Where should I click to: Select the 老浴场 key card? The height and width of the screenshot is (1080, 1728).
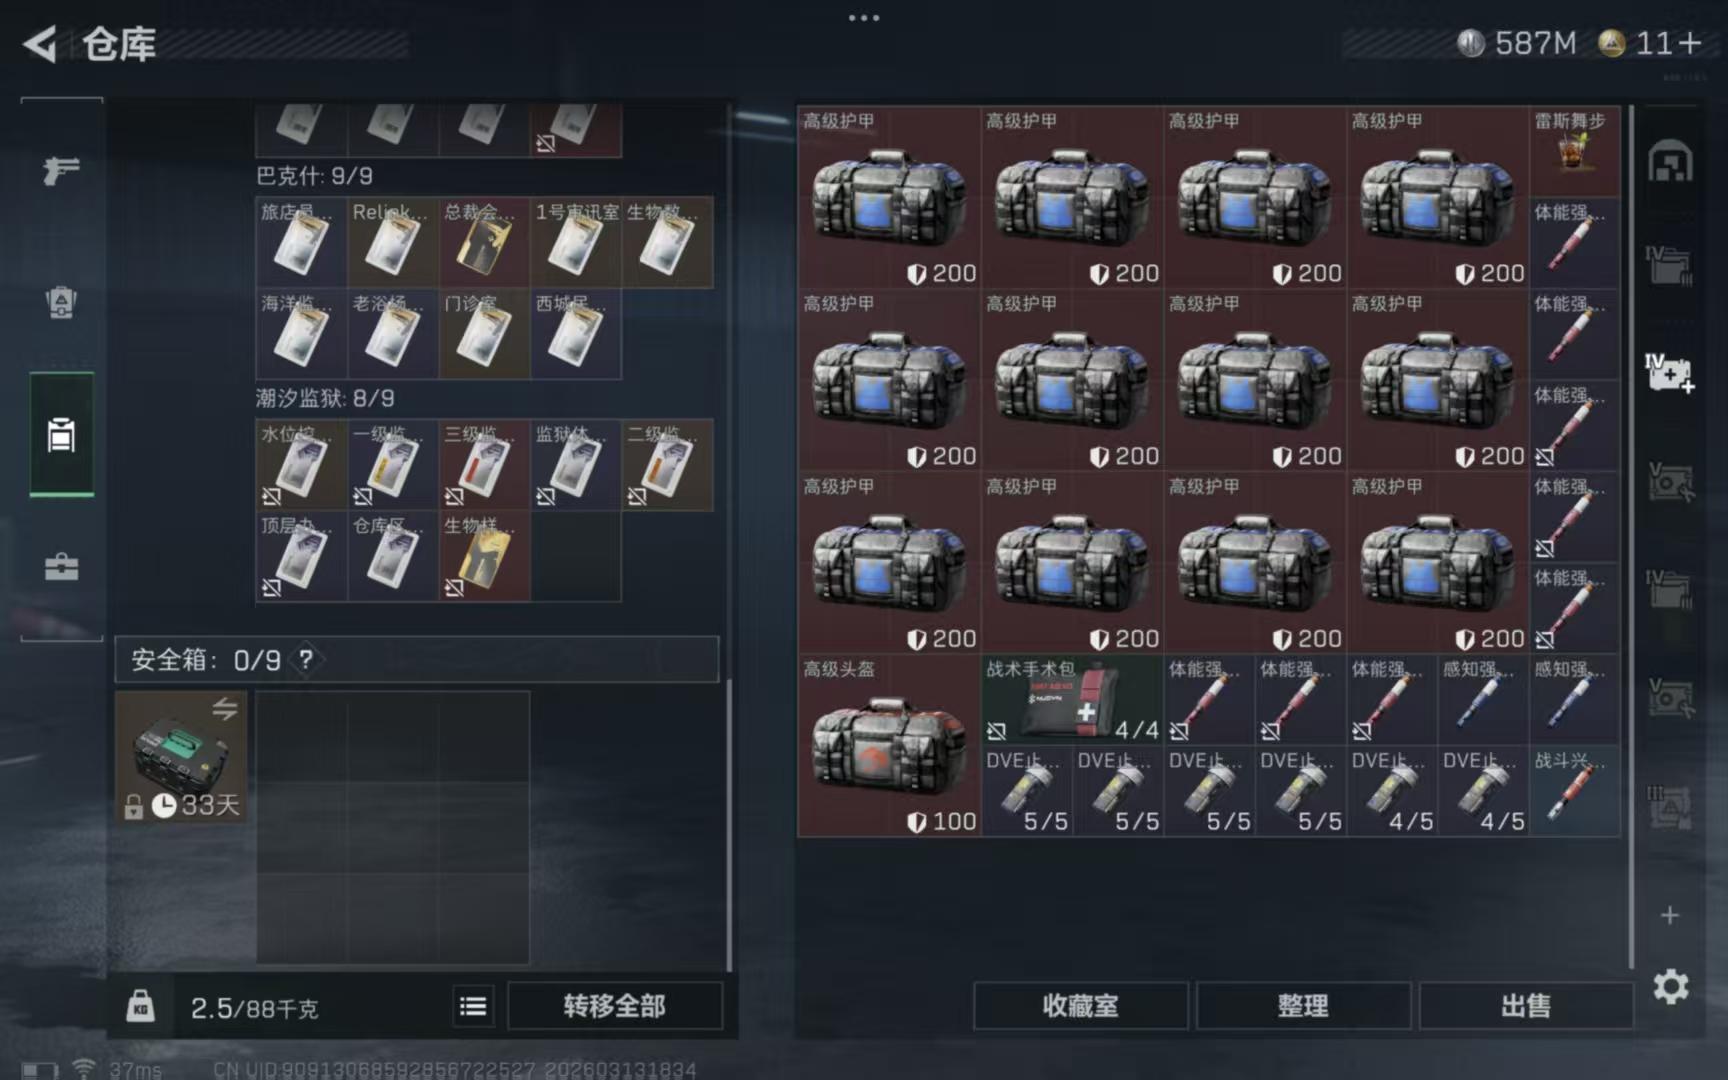coord(393,334)
